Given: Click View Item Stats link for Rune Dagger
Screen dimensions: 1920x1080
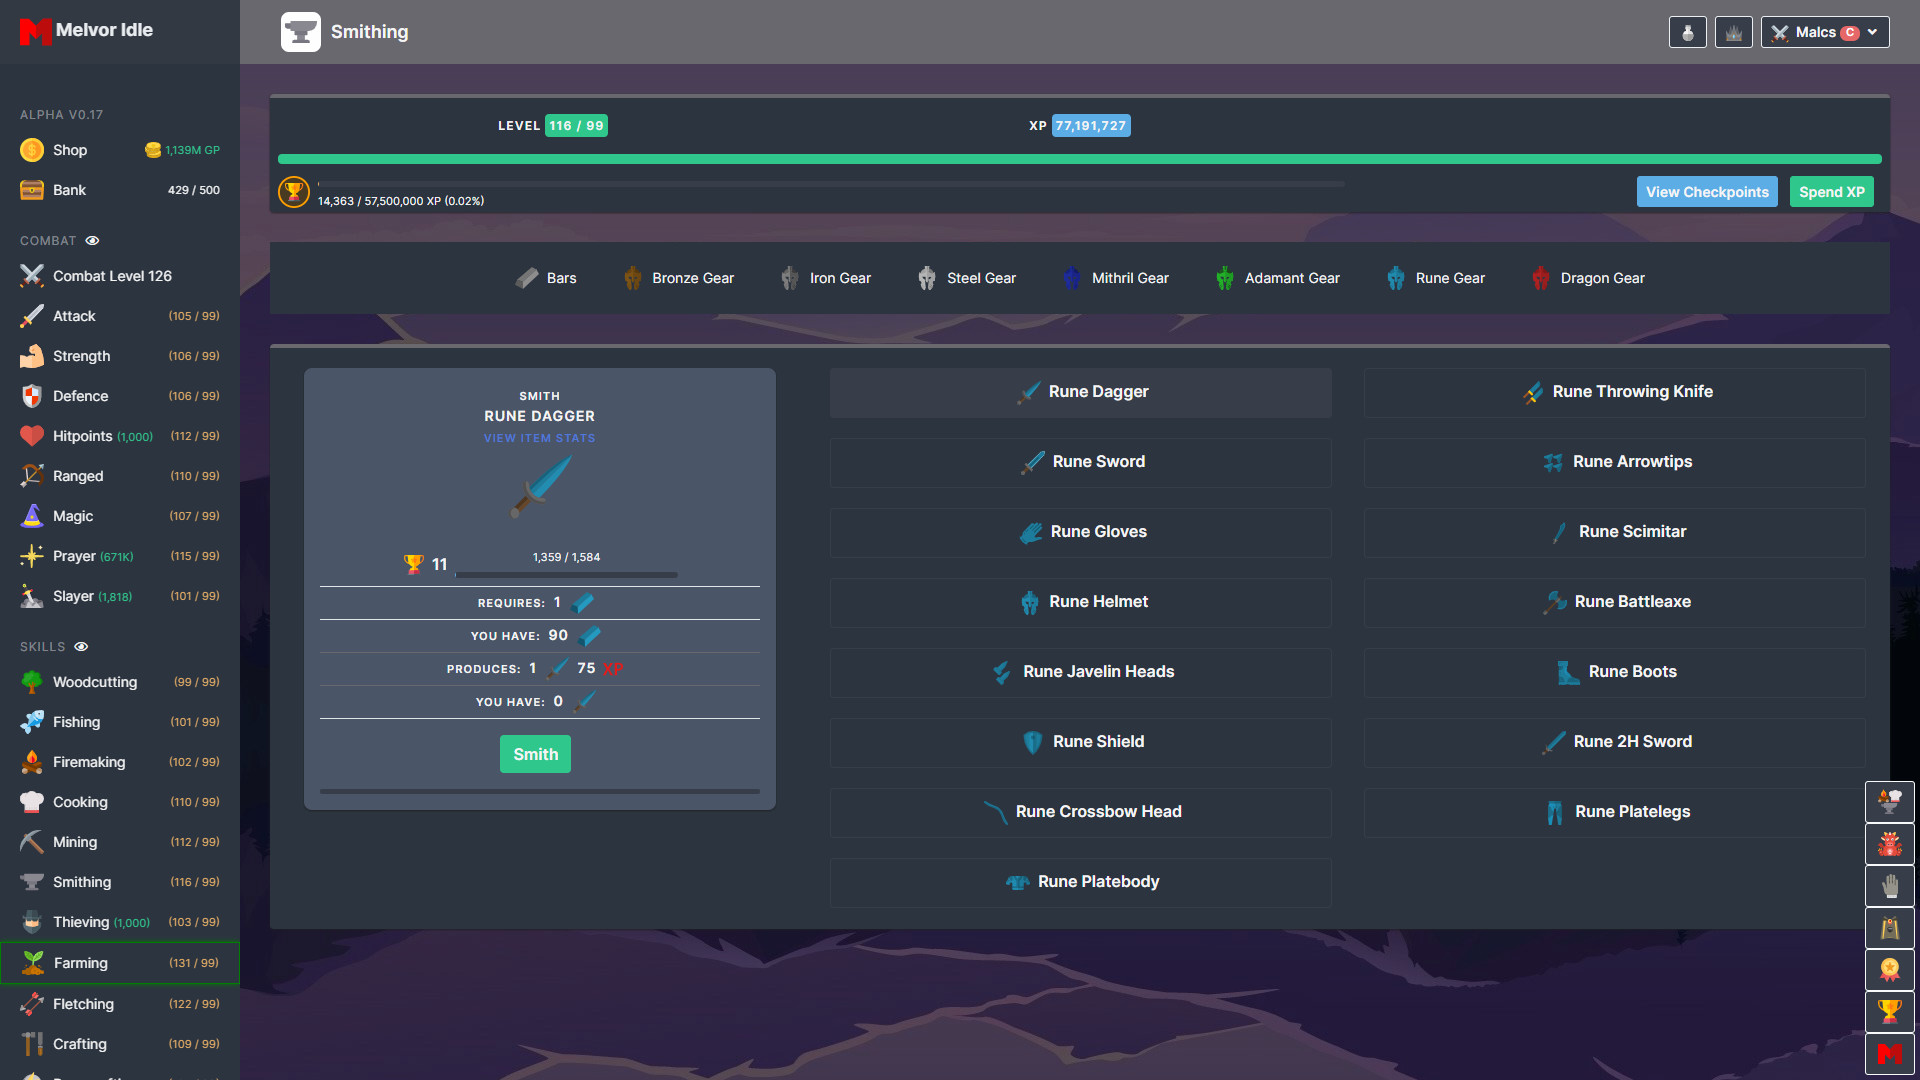Looking at the screenshot, I should (538, 438).
